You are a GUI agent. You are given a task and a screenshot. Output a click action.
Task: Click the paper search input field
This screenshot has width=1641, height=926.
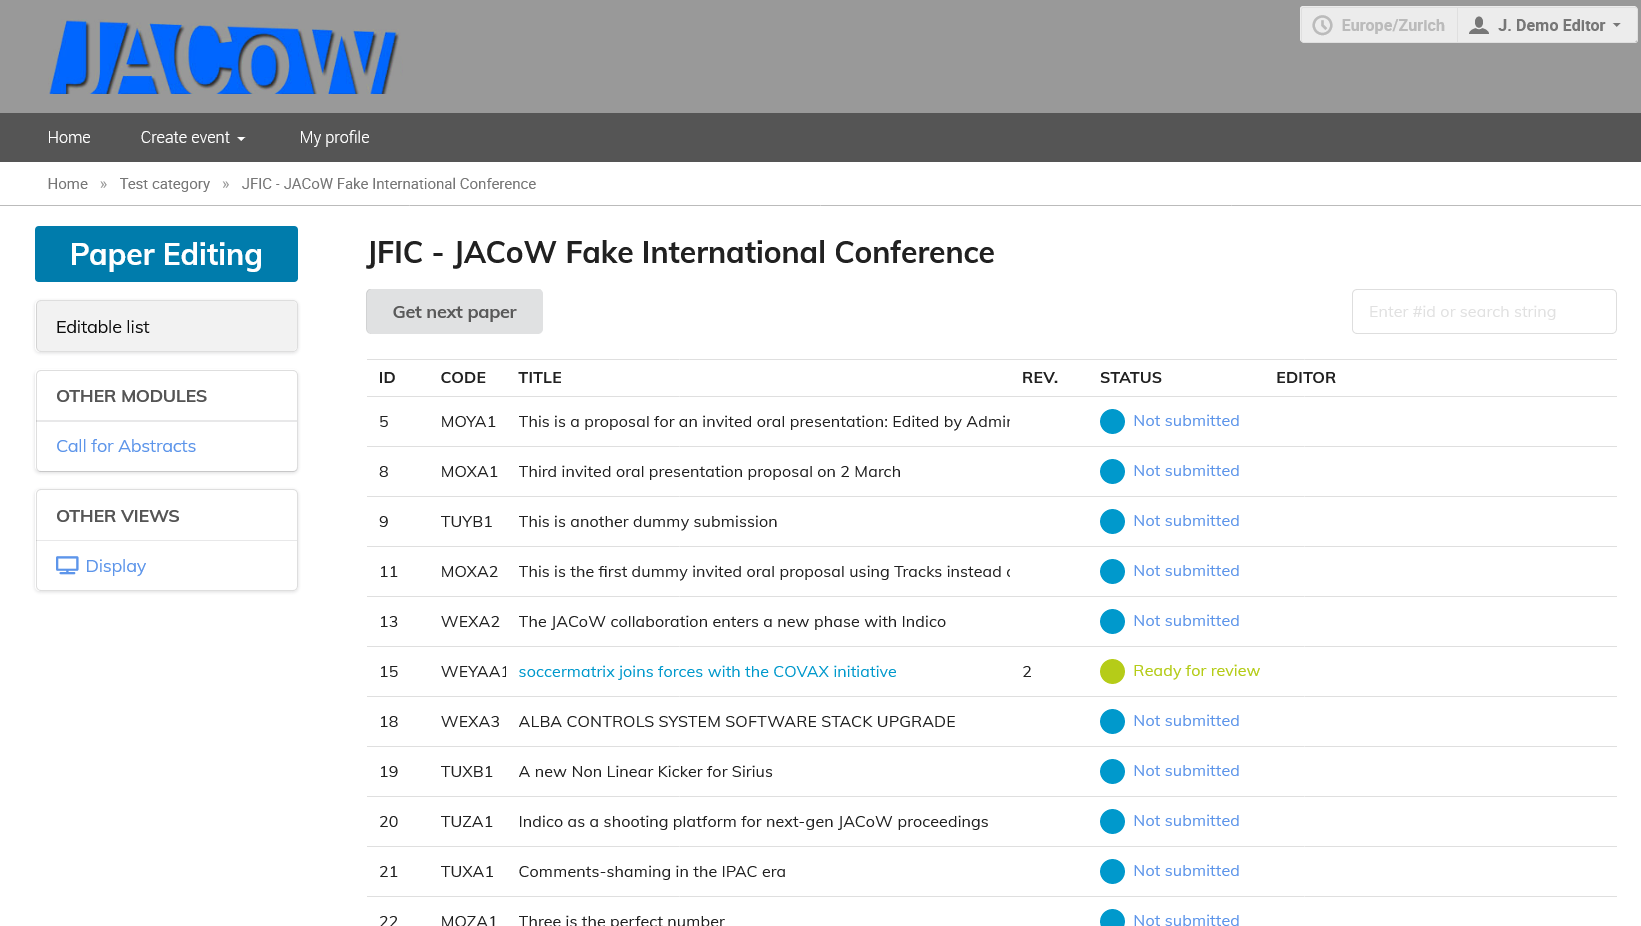click(1483, 312)
